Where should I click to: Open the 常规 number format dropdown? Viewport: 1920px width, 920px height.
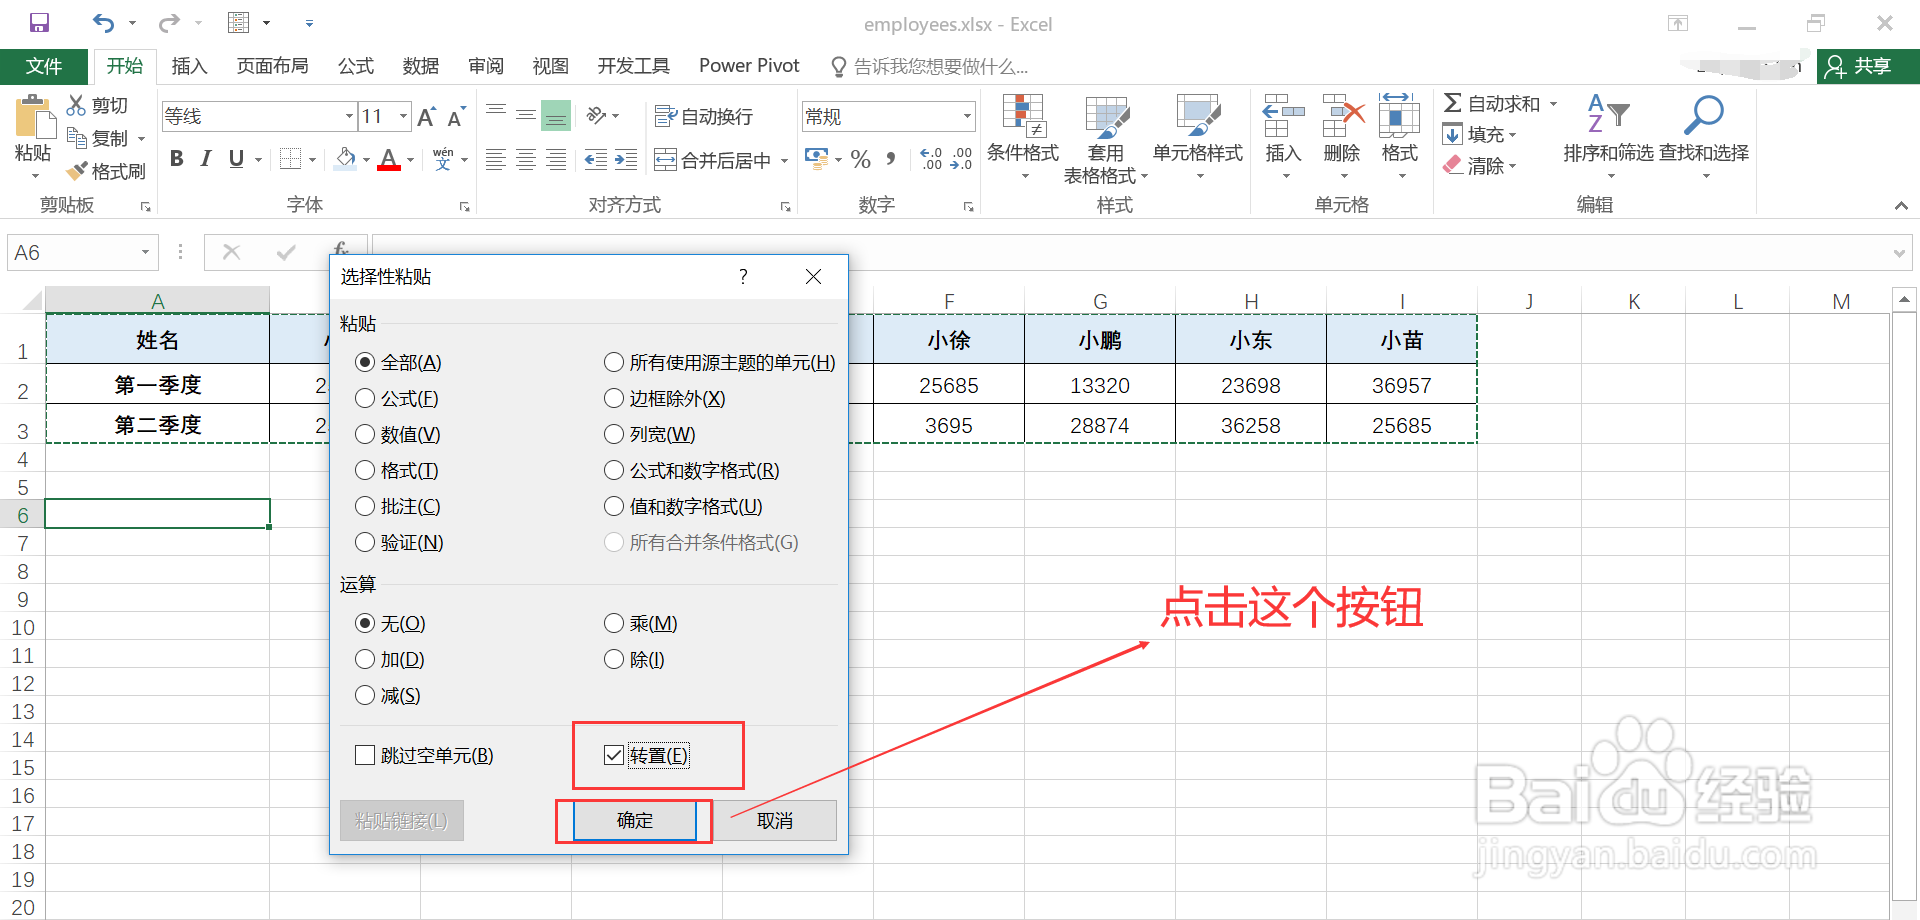click(965, 115)
